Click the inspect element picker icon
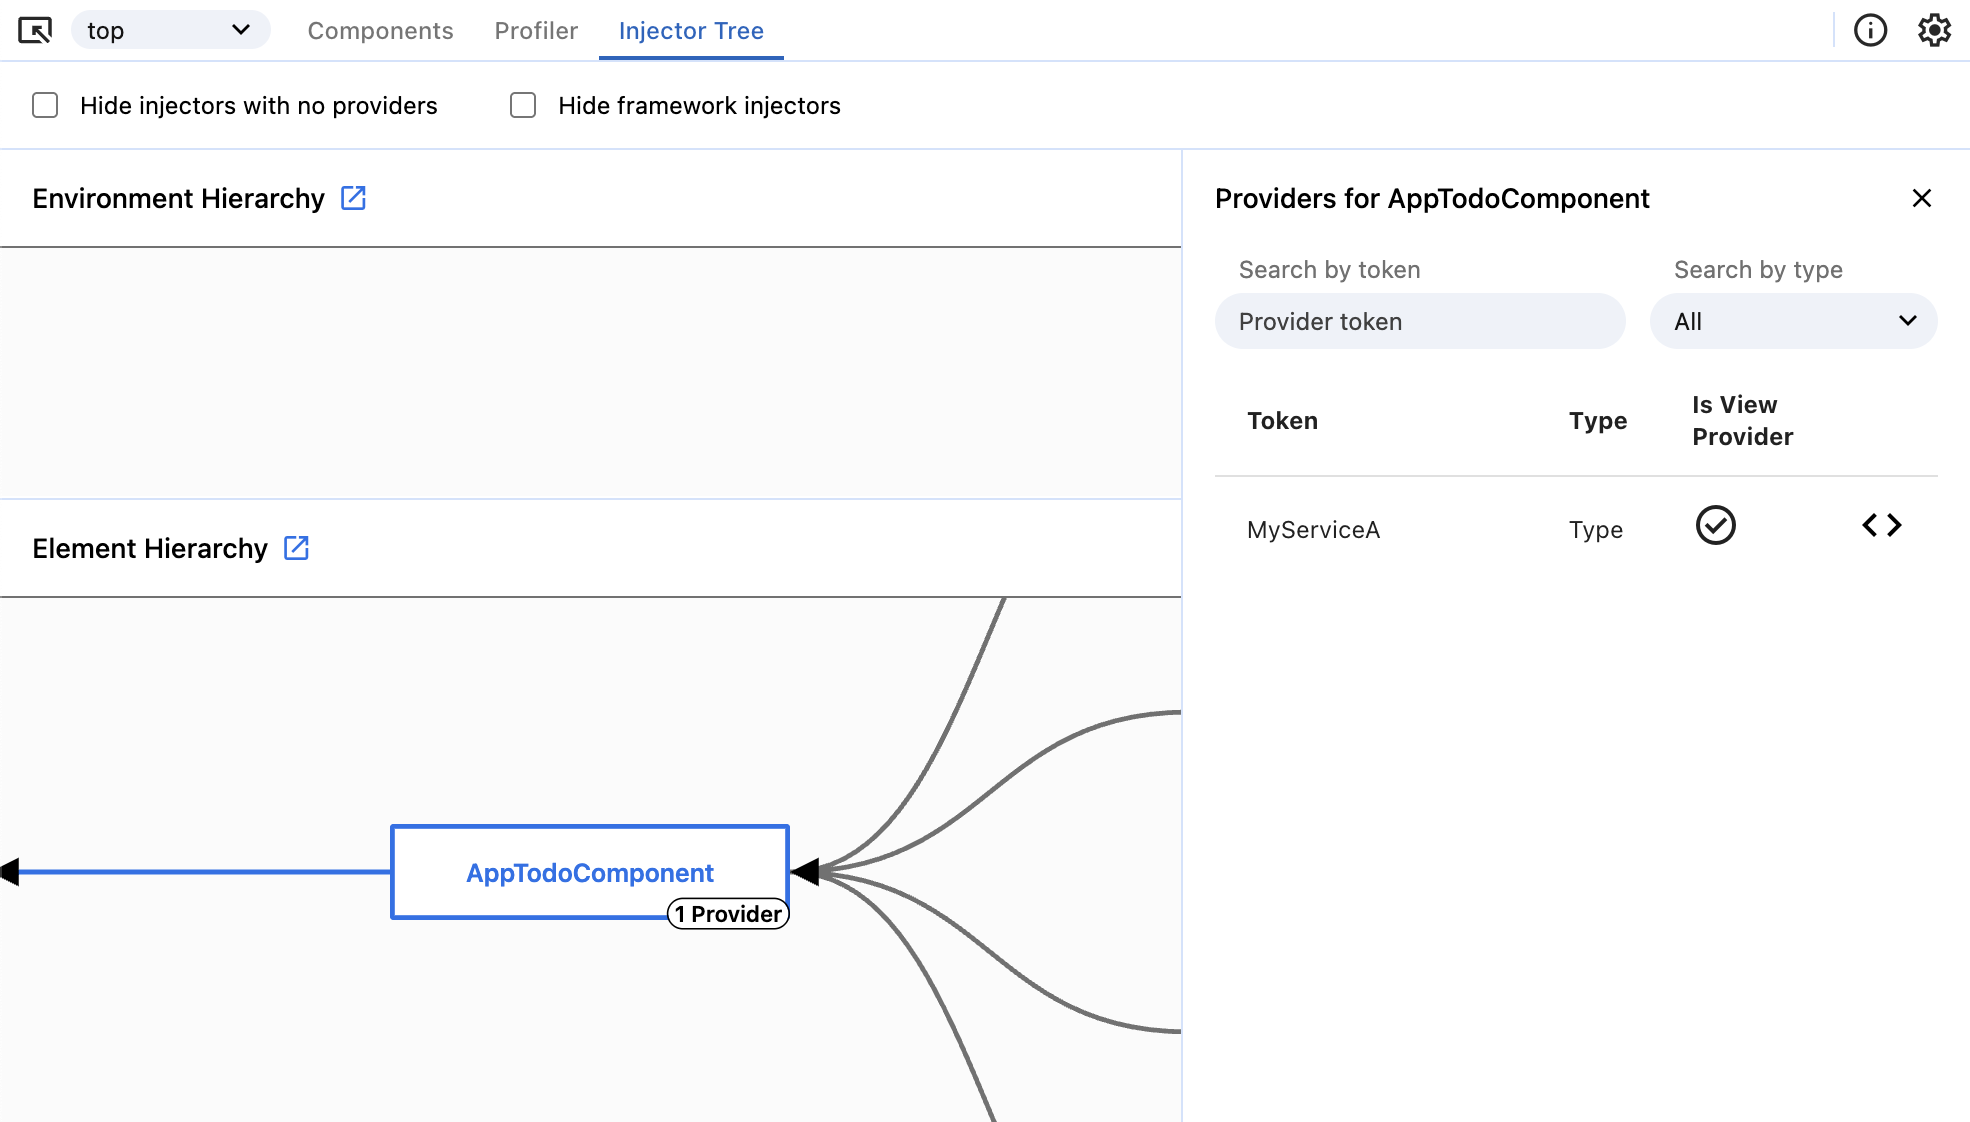 (35, 31)
